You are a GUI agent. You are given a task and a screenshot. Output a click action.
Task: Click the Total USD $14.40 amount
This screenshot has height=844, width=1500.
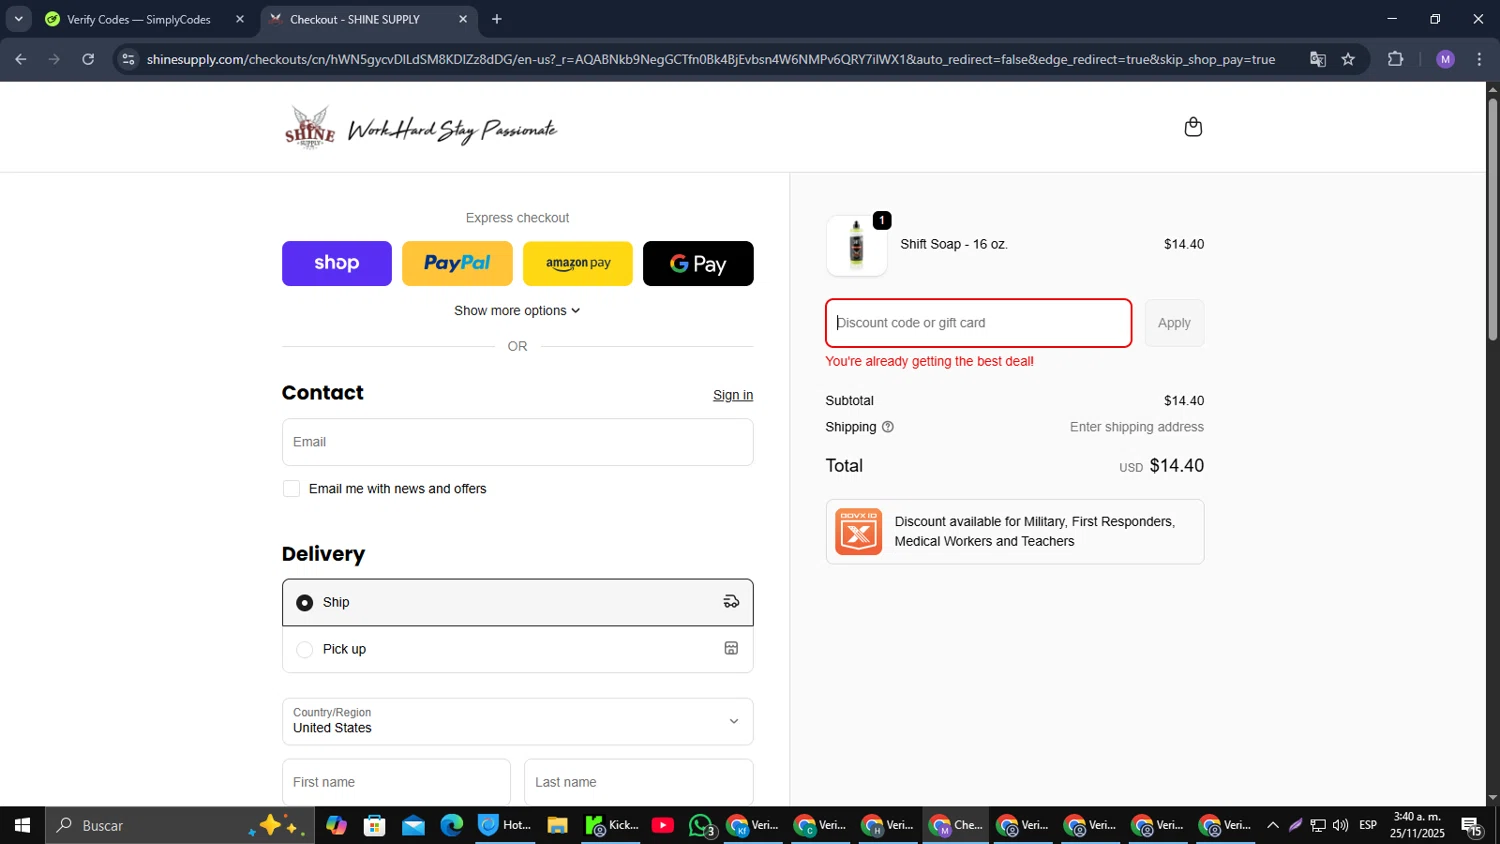coord(1161,466)
